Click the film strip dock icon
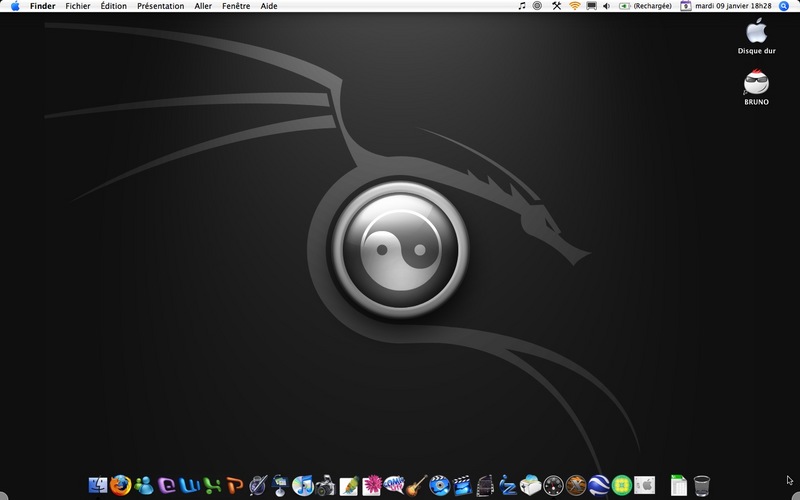The image size is (800, 500). tap(485, 485)
